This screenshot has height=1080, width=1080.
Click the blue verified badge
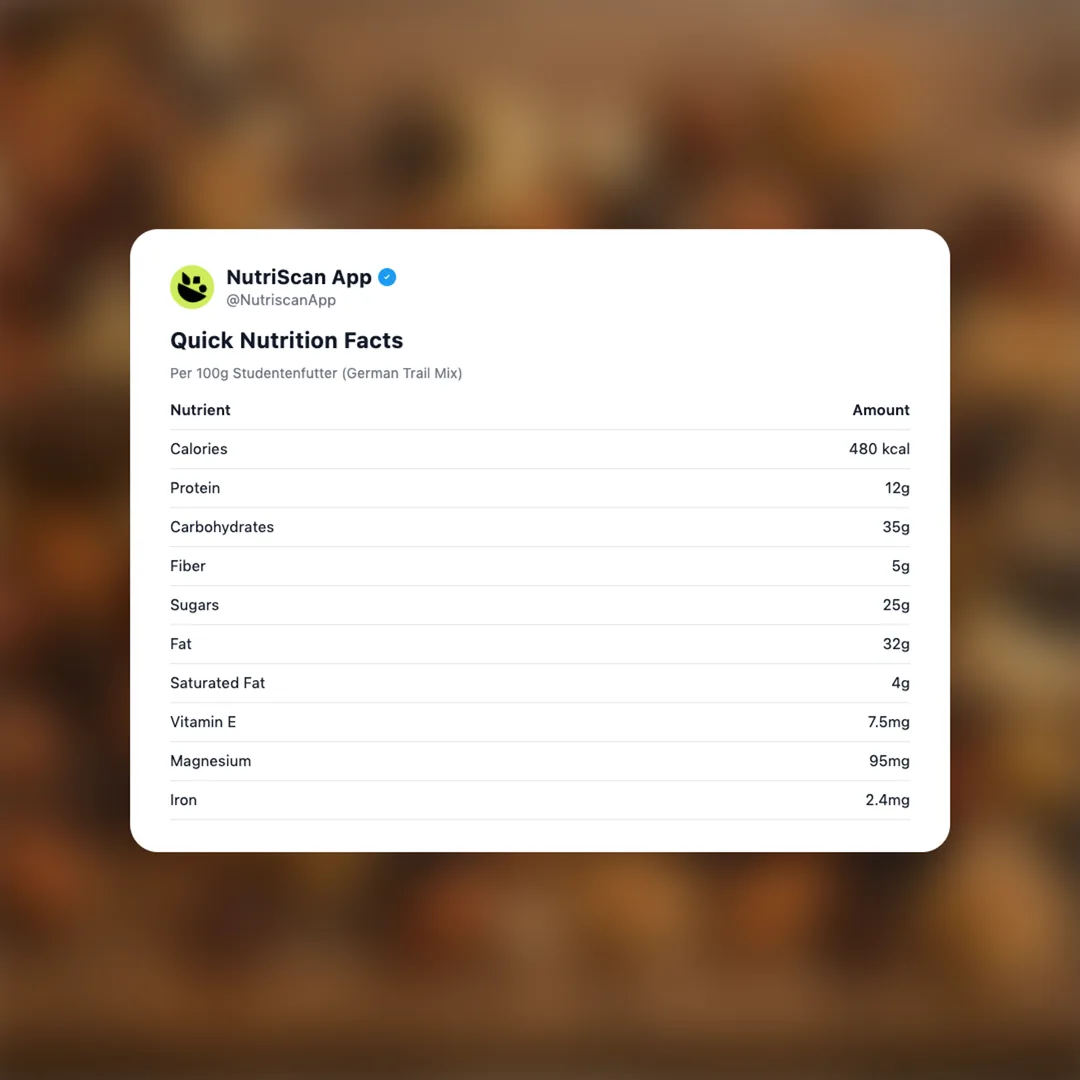pyautogui.click(x=387, y=277)
